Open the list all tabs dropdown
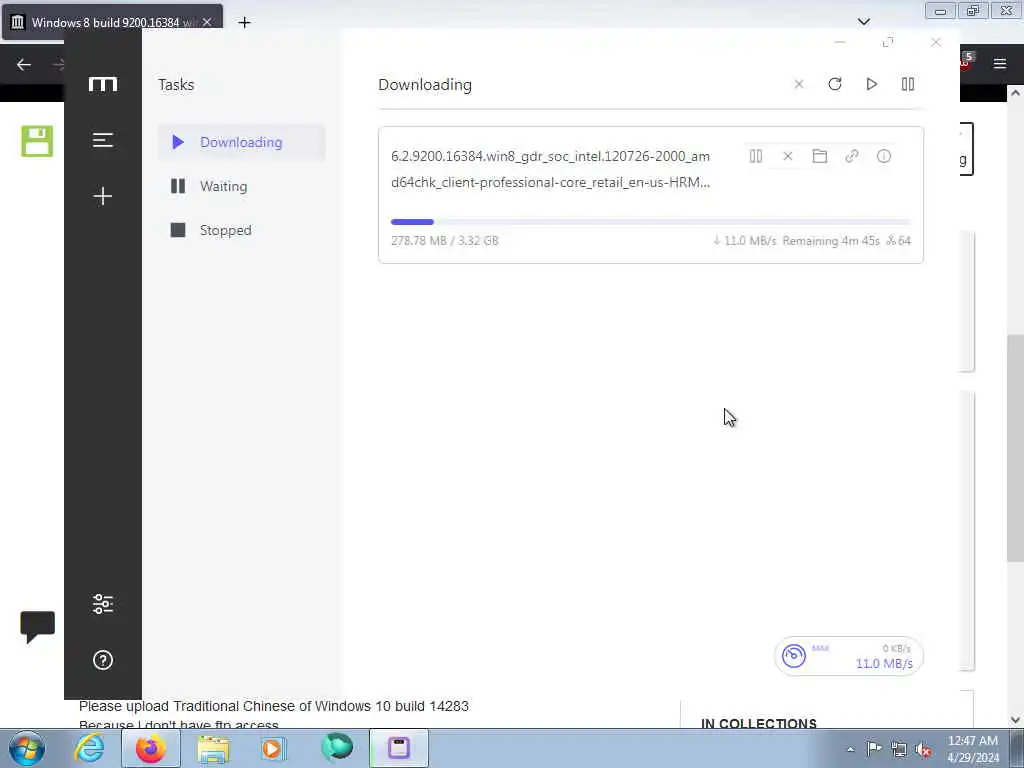The width and height of the screenshot is (1024, 768). pos(863,22)
